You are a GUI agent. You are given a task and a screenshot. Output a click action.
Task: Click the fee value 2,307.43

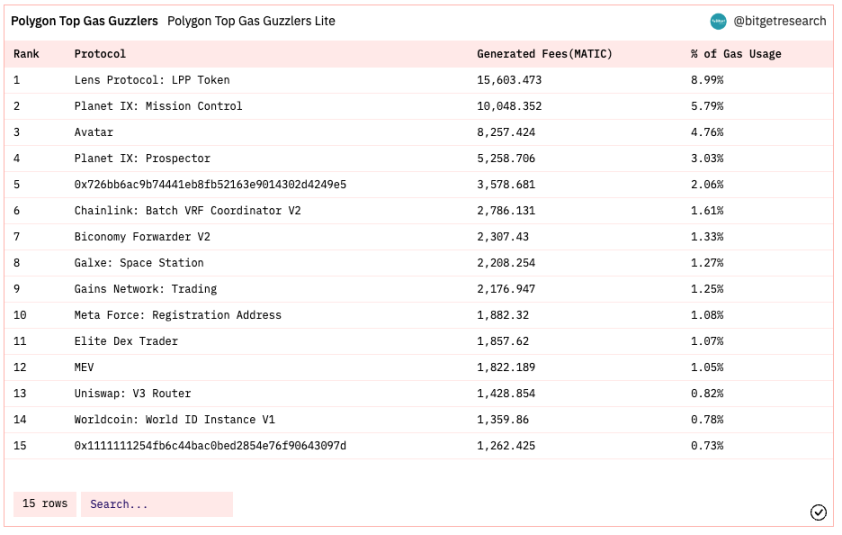tap(503, 237)
